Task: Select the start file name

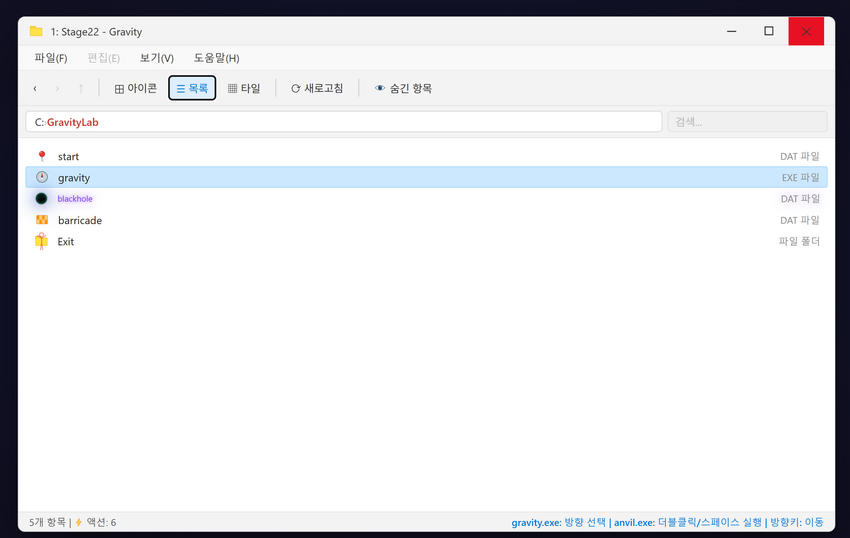Action: pos(68,157)
